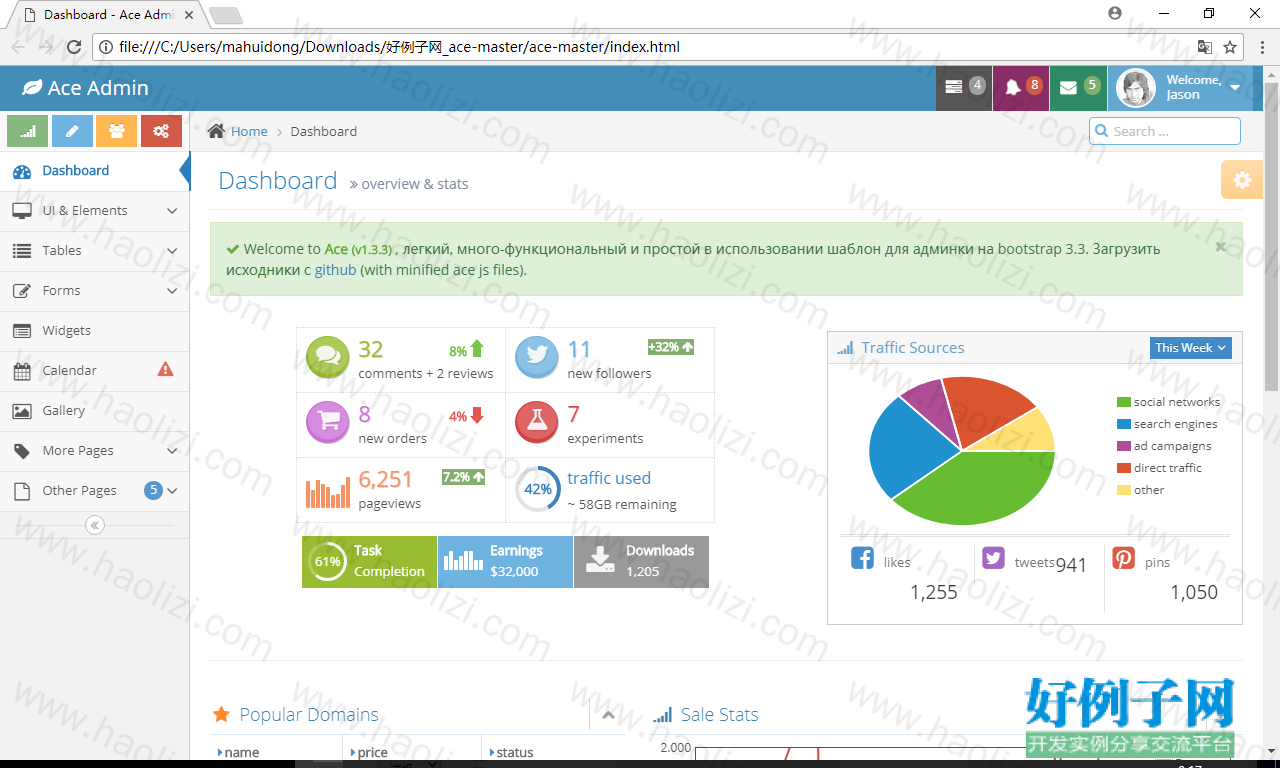
Task: Click the download tray icon in Downloads tile
Action: 600,559
